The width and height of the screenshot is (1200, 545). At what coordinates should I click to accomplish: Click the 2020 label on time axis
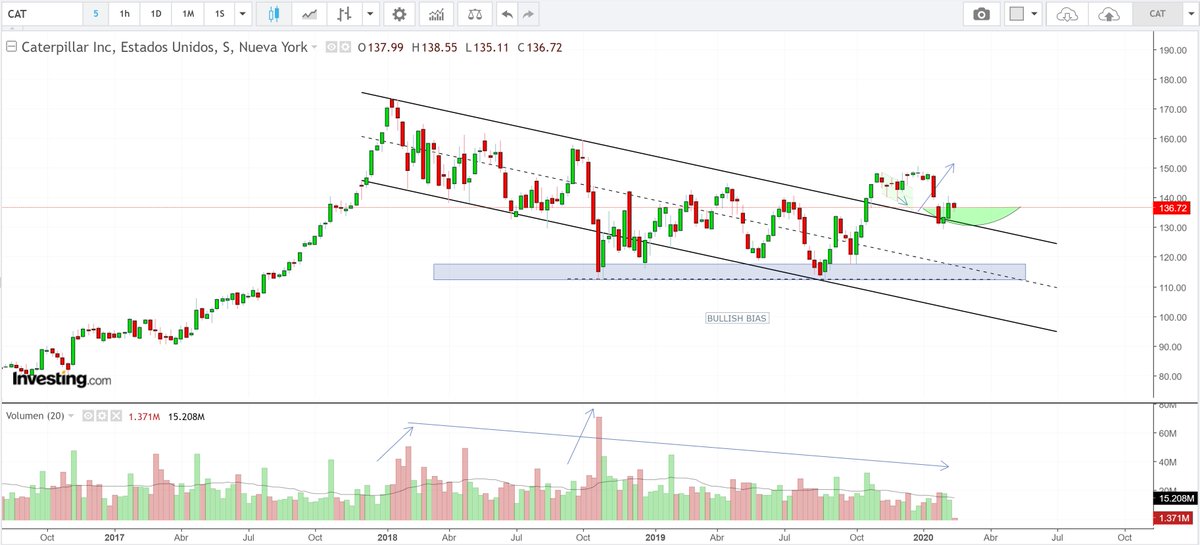[923, 536]
